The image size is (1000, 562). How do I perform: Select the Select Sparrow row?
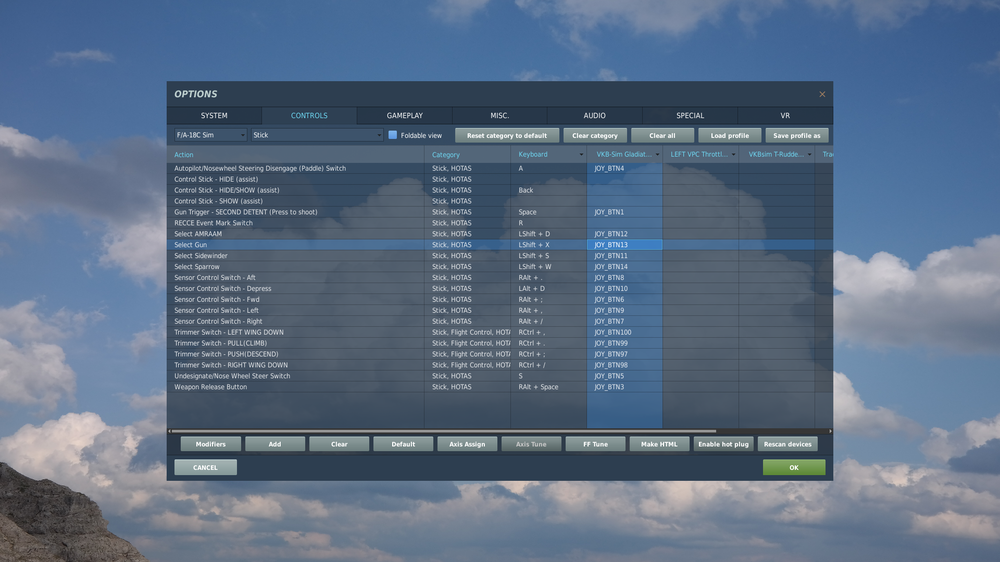(500, 267)
